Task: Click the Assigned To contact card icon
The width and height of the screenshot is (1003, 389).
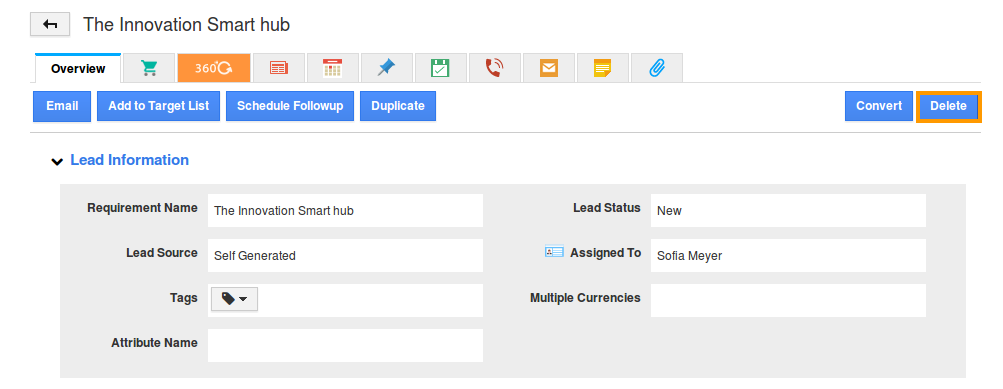Action: 554,252
